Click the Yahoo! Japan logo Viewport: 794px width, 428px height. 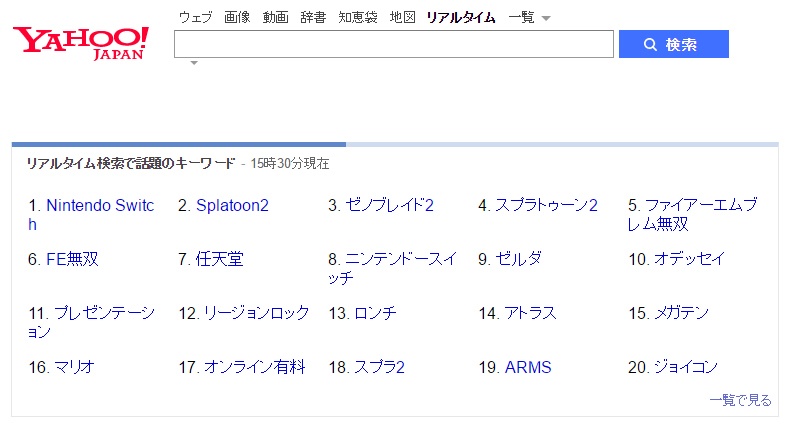[81, 43]
